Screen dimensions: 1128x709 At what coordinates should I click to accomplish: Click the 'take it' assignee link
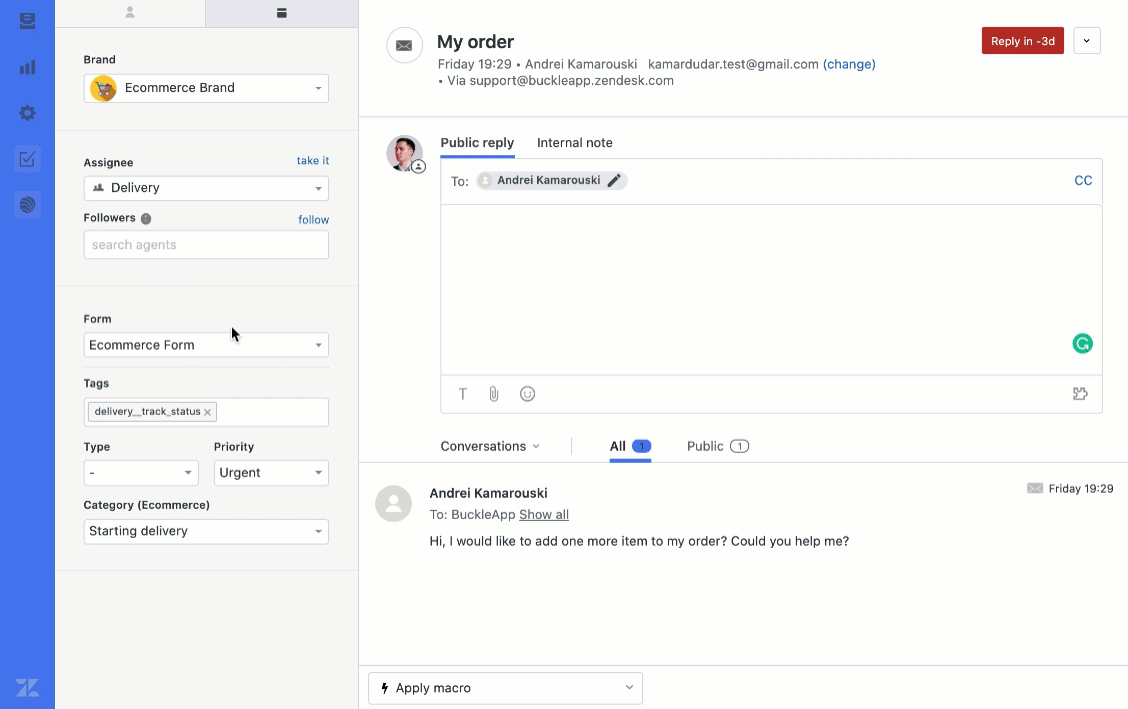tap(312, 160)
